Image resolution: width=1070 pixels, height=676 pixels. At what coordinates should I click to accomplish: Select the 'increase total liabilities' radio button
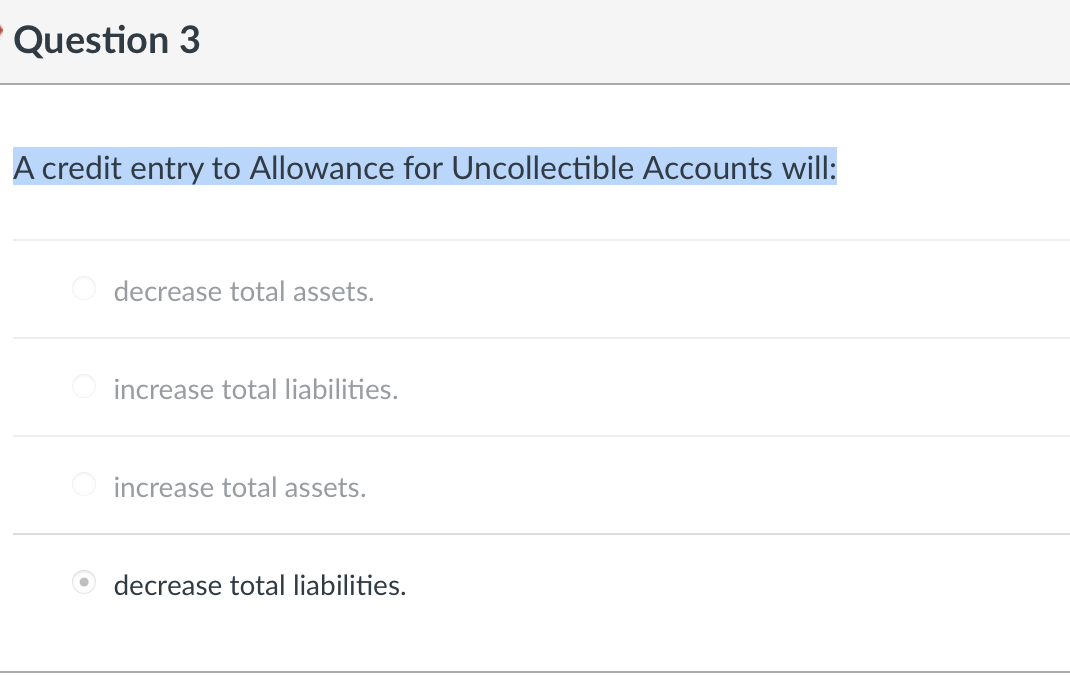(x=84, y=386)
